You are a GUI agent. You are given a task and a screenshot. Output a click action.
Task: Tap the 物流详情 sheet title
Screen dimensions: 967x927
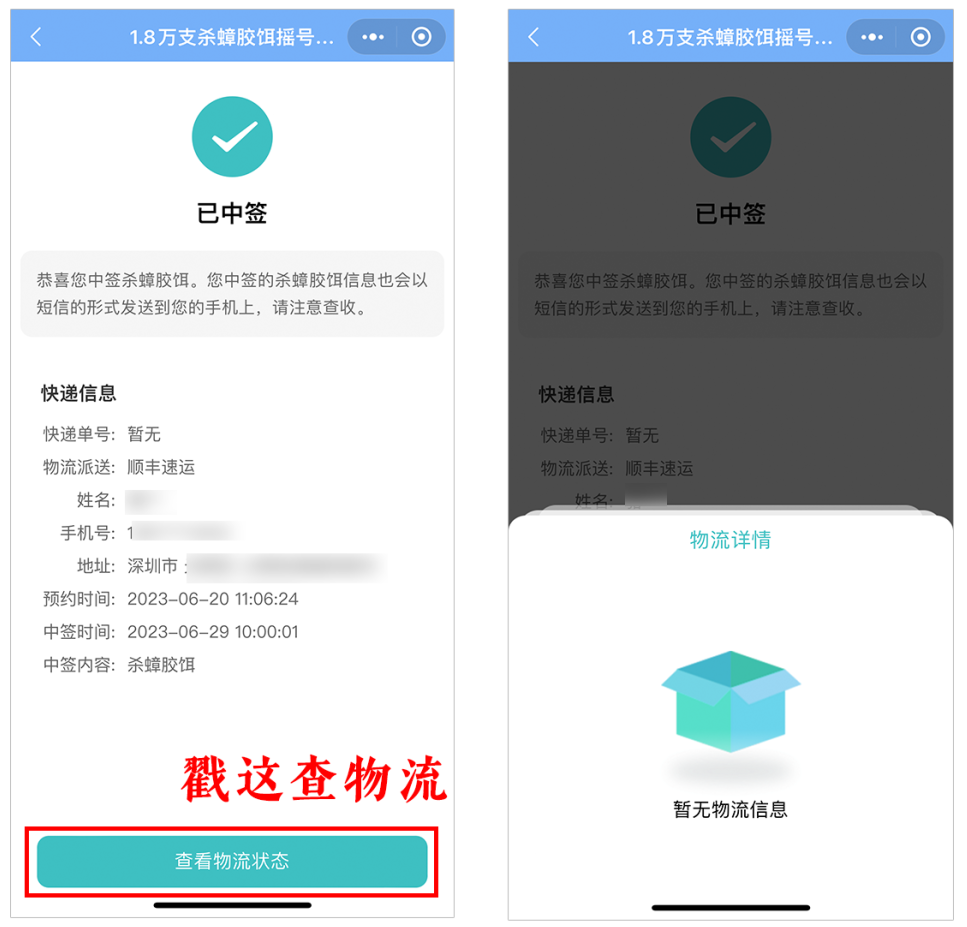pyautogui.click(x=731, y=540)
